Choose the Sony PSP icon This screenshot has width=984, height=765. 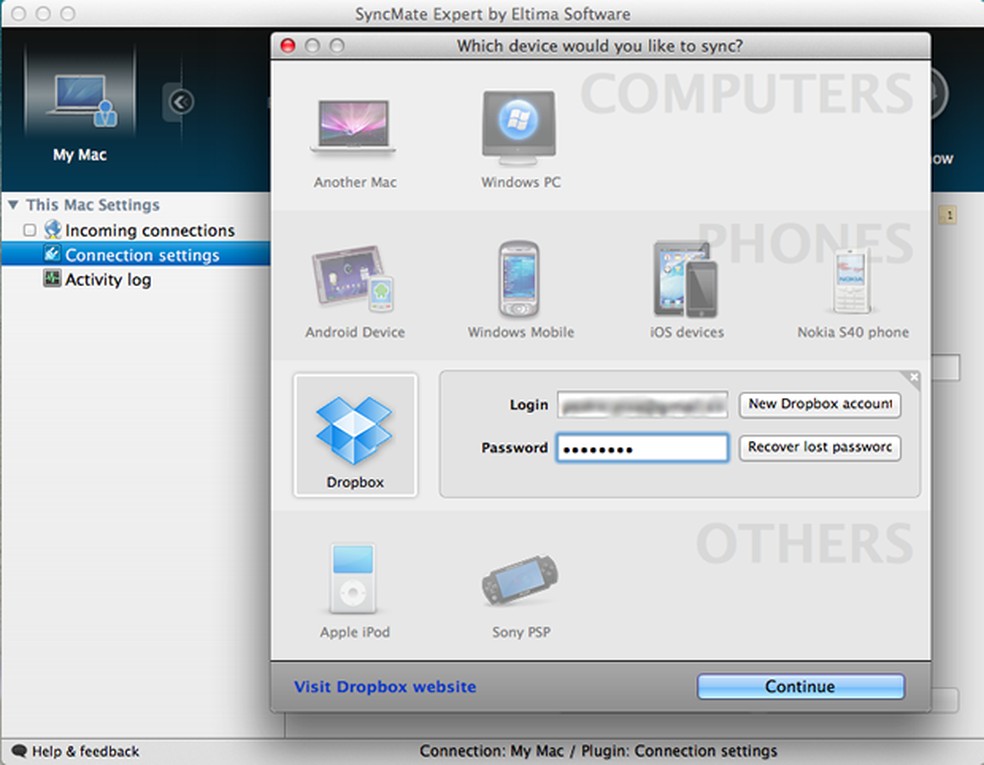click(520, 580)
